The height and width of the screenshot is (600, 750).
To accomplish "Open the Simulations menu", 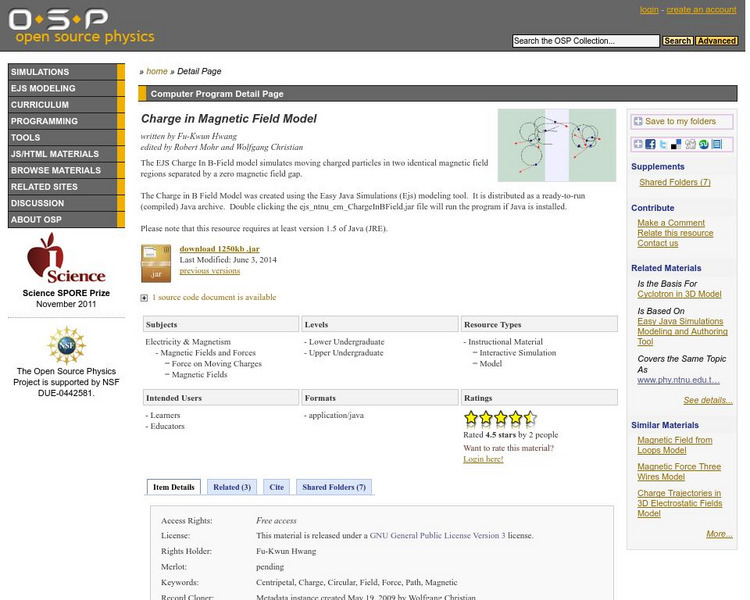I will (x=66, y=72).
